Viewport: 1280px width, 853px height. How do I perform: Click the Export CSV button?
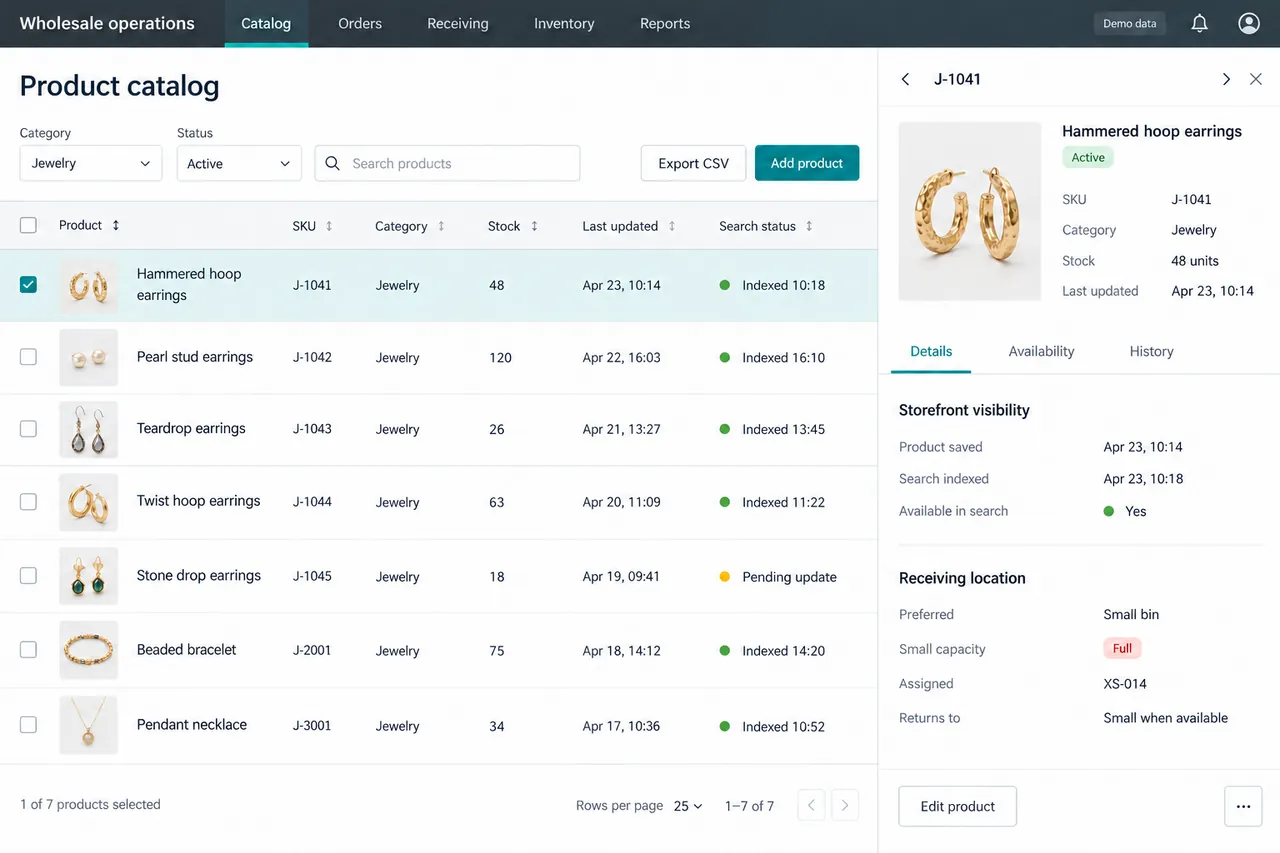(693, 163)
